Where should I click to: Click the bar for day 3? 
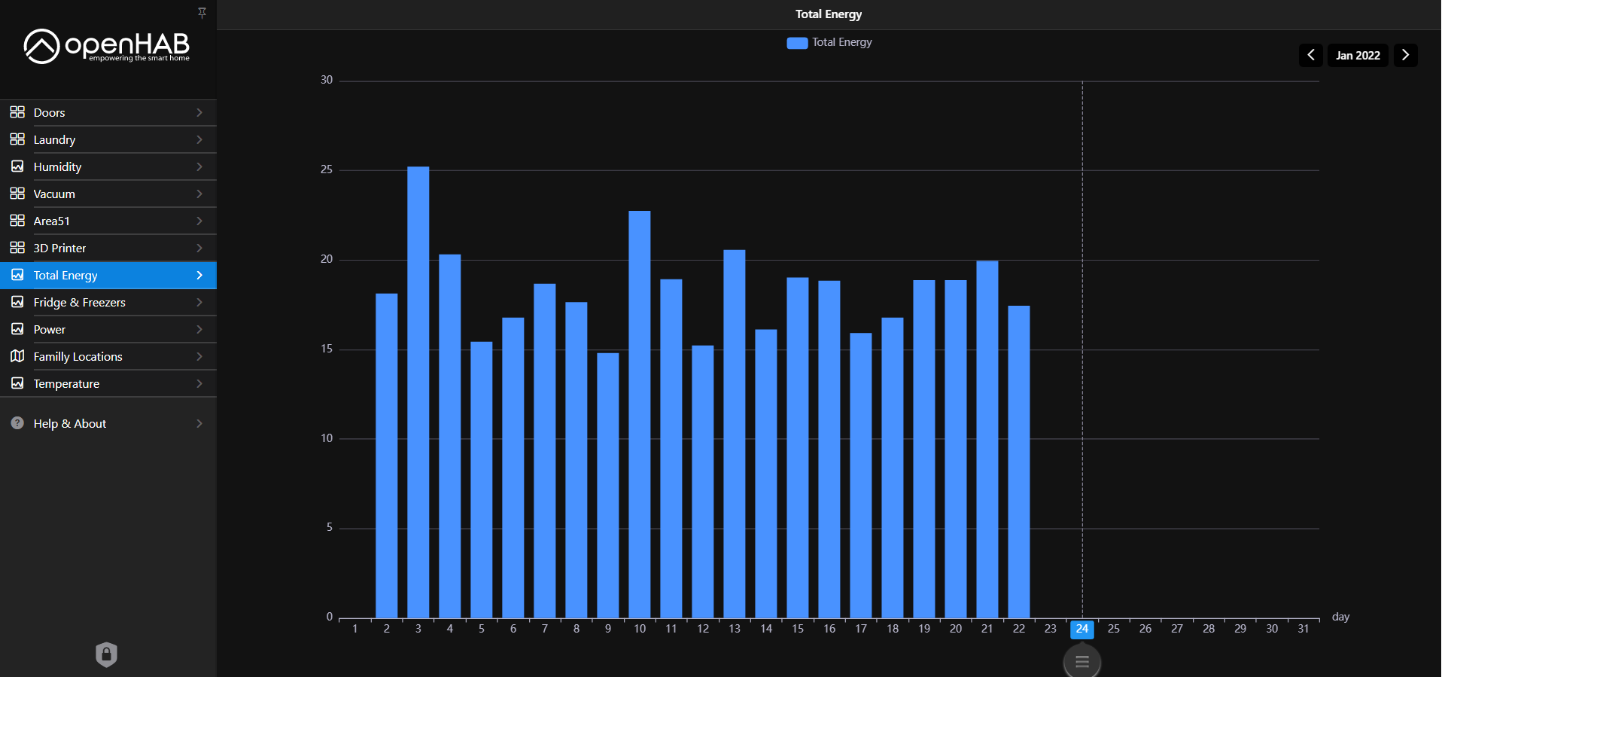point(418,392)
